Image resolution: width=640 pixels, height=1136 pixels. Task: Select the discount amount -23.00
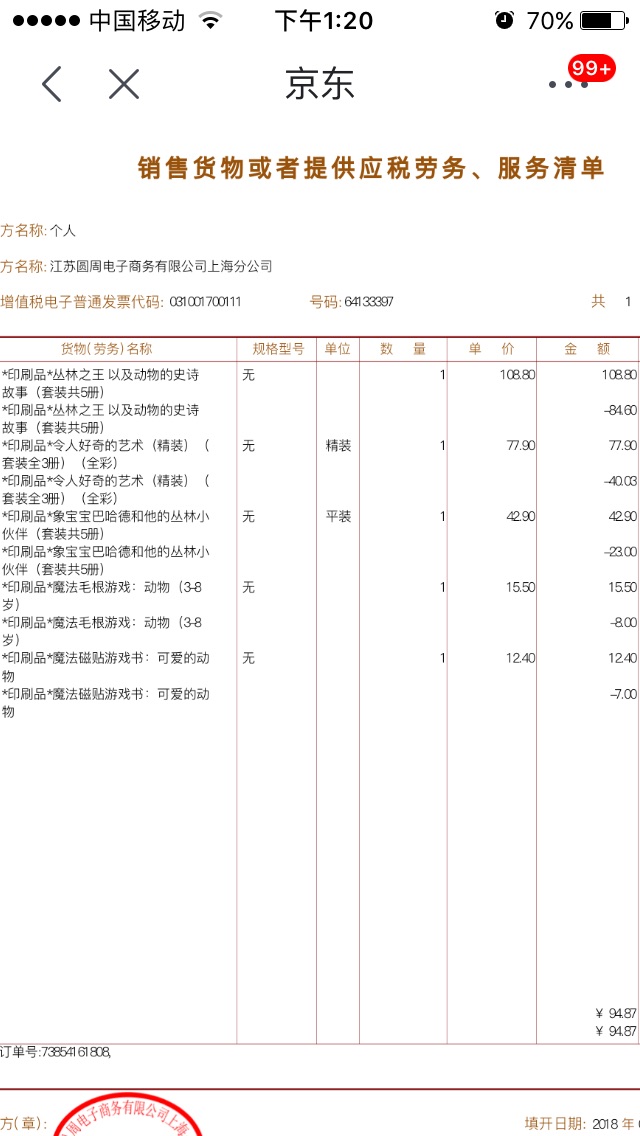(620, 551)
